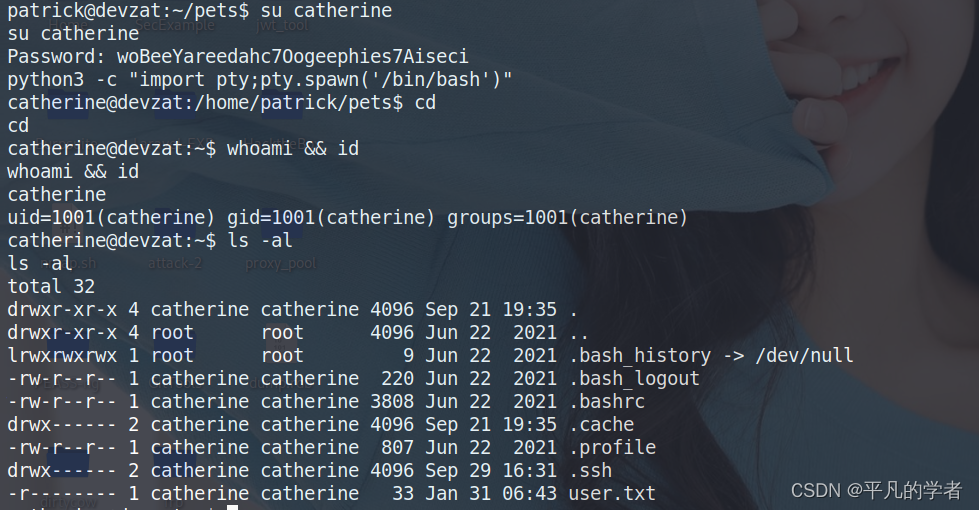Click the python3 pty.spawn command line
Screen dimensions: 979x510
(260, 80)
